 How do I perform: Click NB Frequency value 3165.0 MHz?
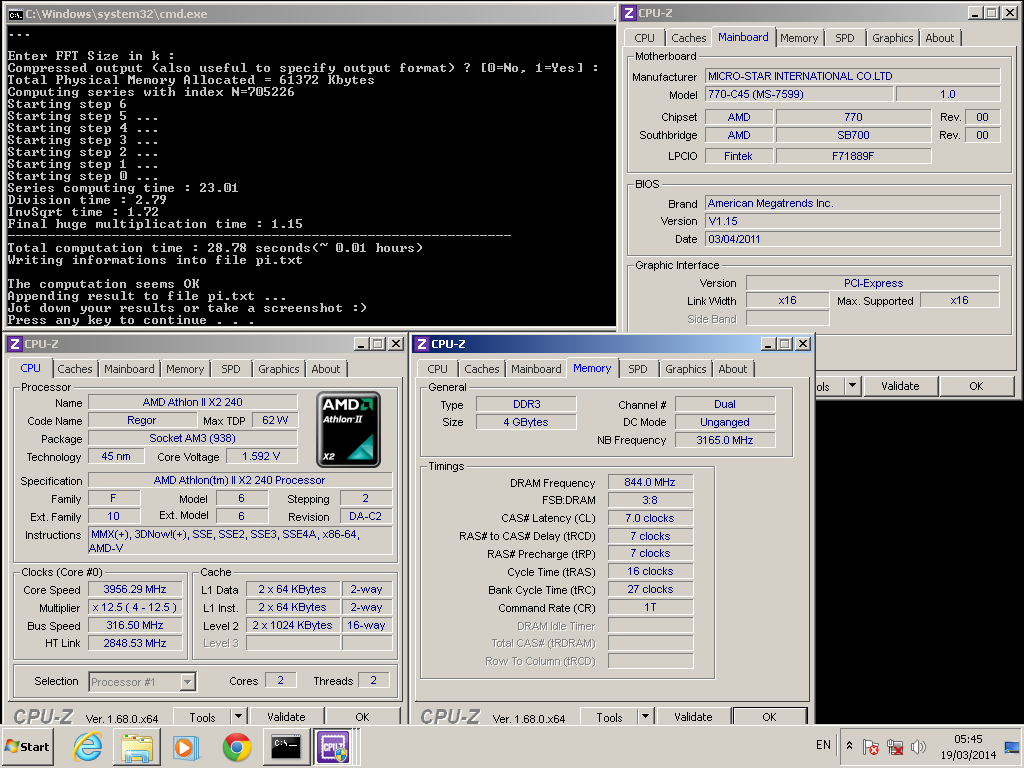[x=725, y=440]
